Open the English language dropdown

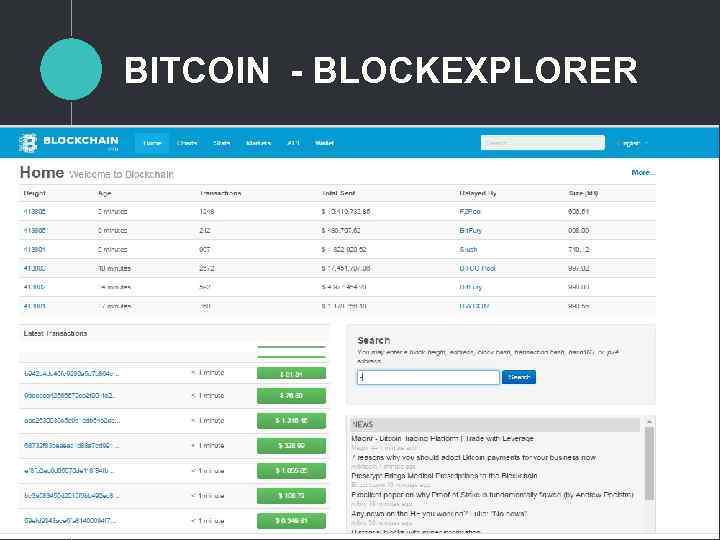634,143
